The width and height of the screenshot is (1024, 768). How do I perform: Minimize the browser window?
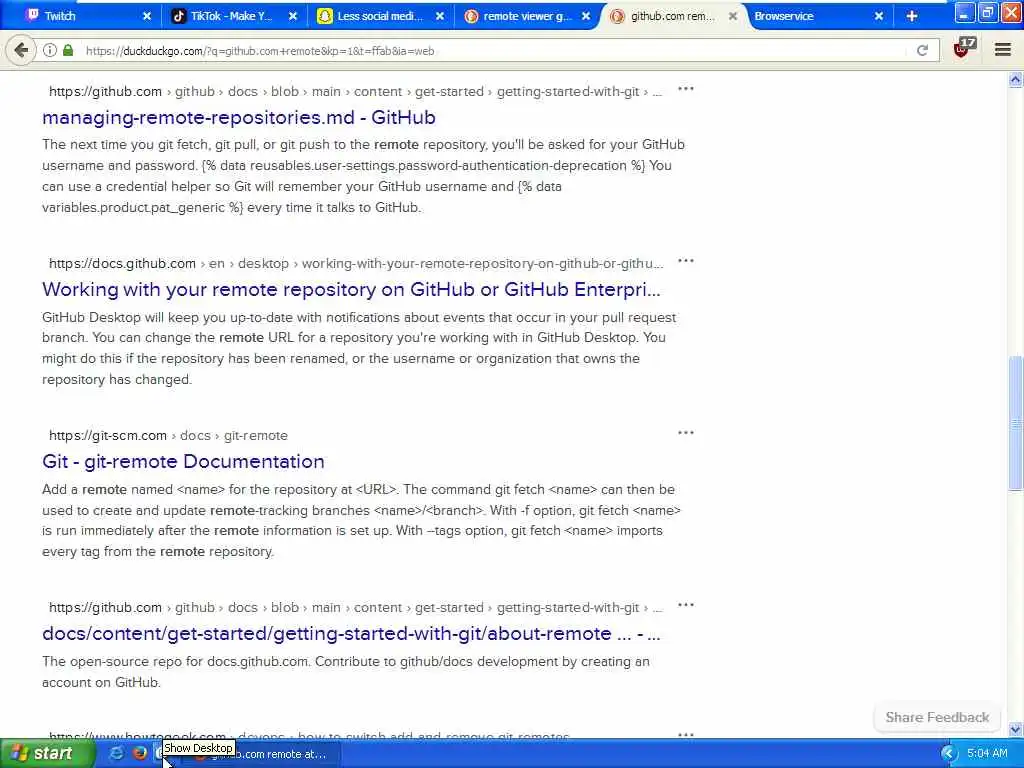965,13
